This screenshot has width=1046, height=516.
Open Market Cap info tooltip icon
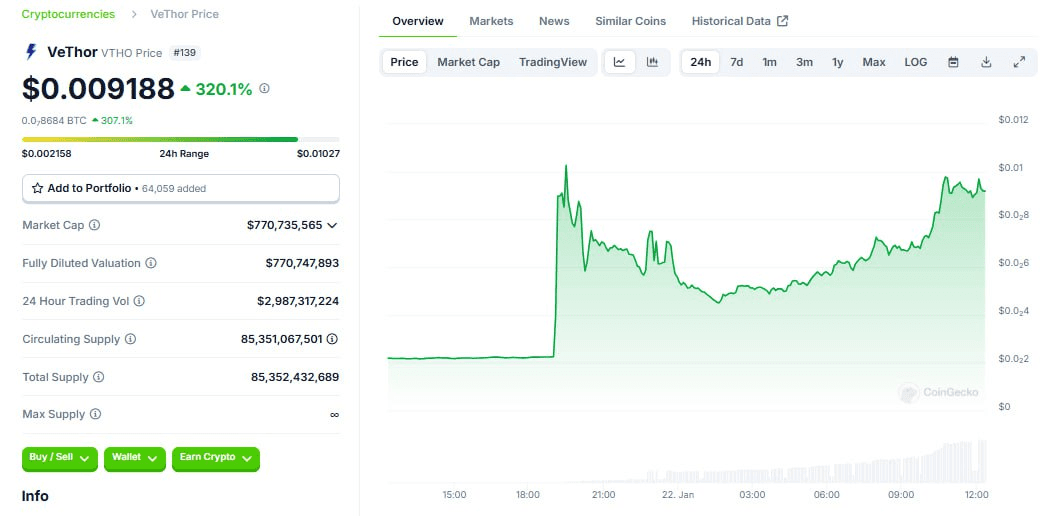[95, 225]
